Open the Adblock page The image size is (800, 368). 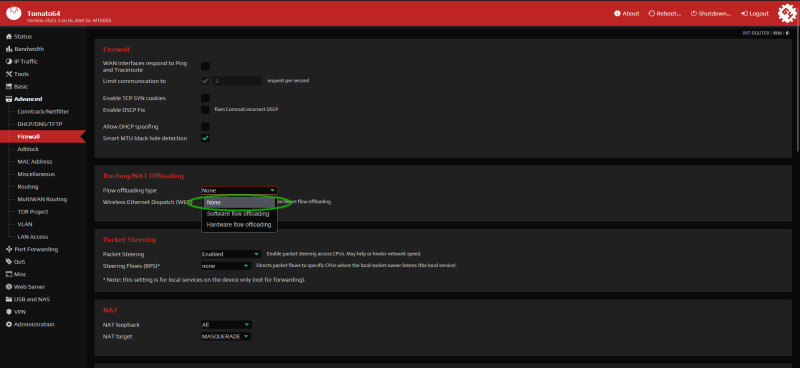coord(28,149)
